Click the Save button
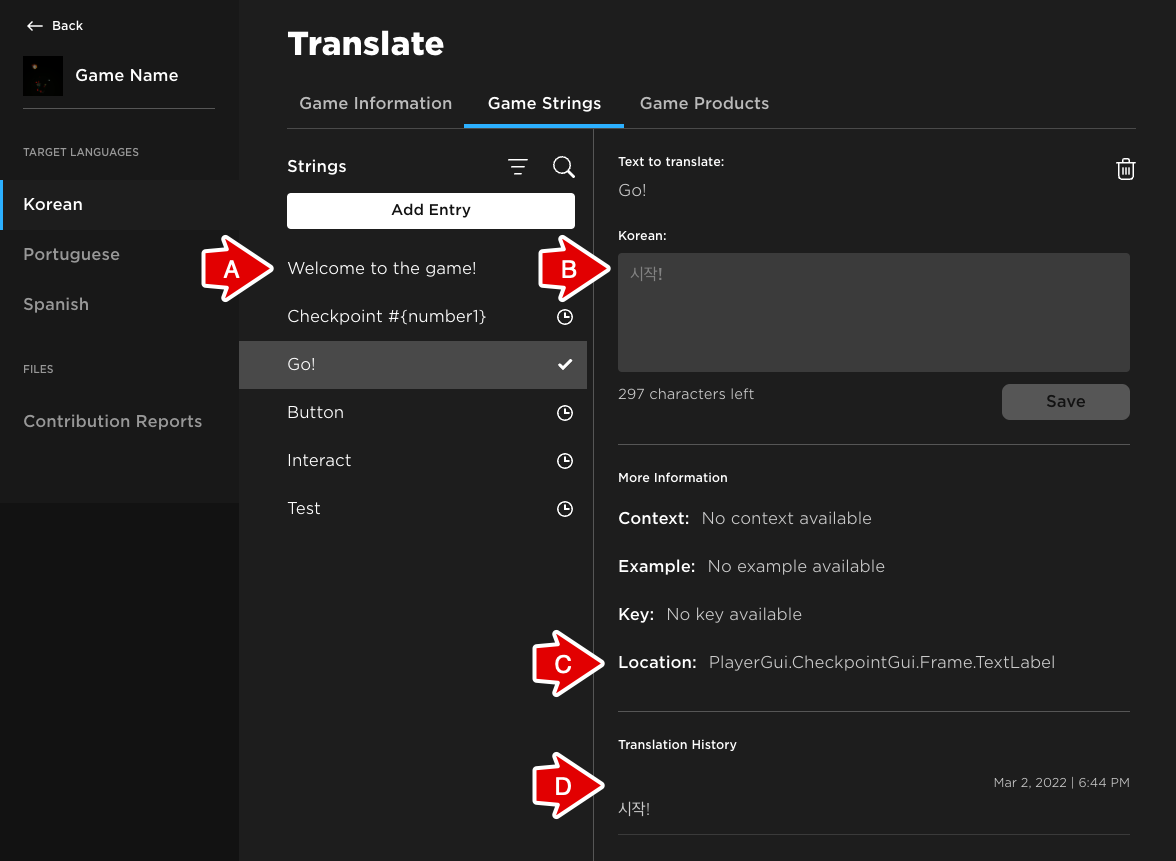Image resolution: width=1176 pixels, height=861 pixels. [1065, 402]
